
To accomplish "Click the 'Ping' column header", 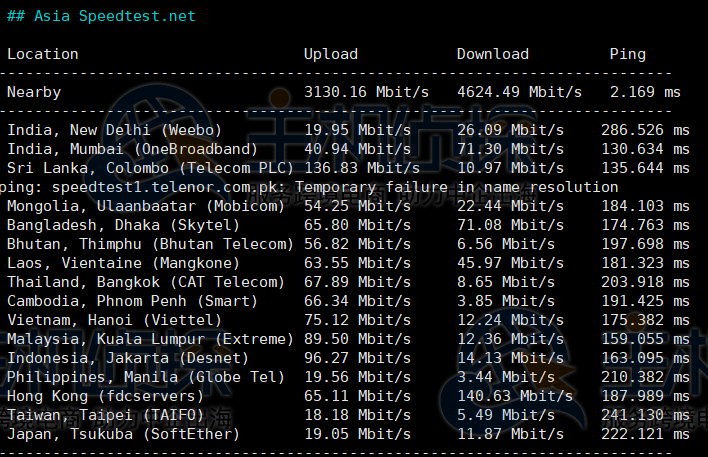I will point(627,54).
